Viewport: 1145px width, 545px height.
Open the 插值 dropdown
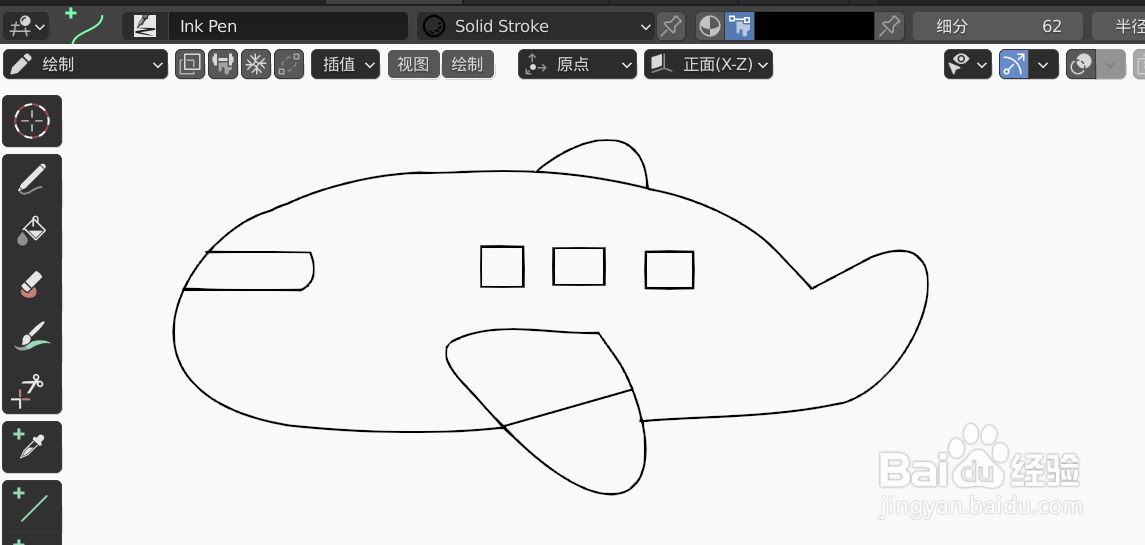345,64
